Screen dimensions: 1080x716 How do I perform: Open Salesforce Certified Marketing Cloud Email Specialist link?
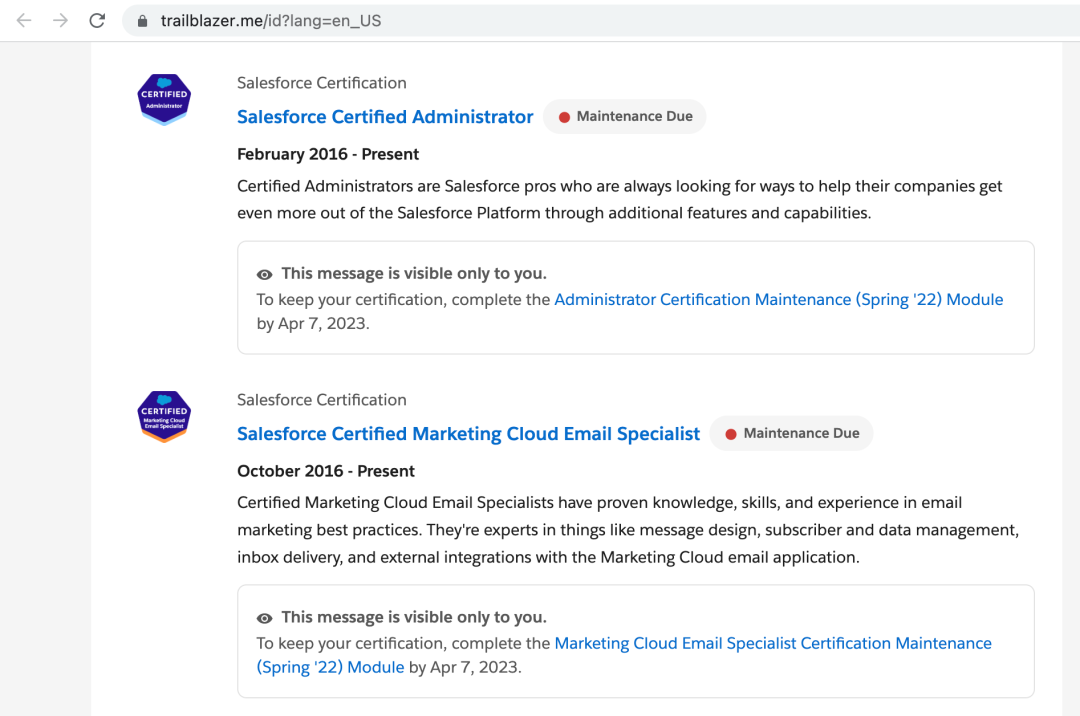tap(468, 434)
